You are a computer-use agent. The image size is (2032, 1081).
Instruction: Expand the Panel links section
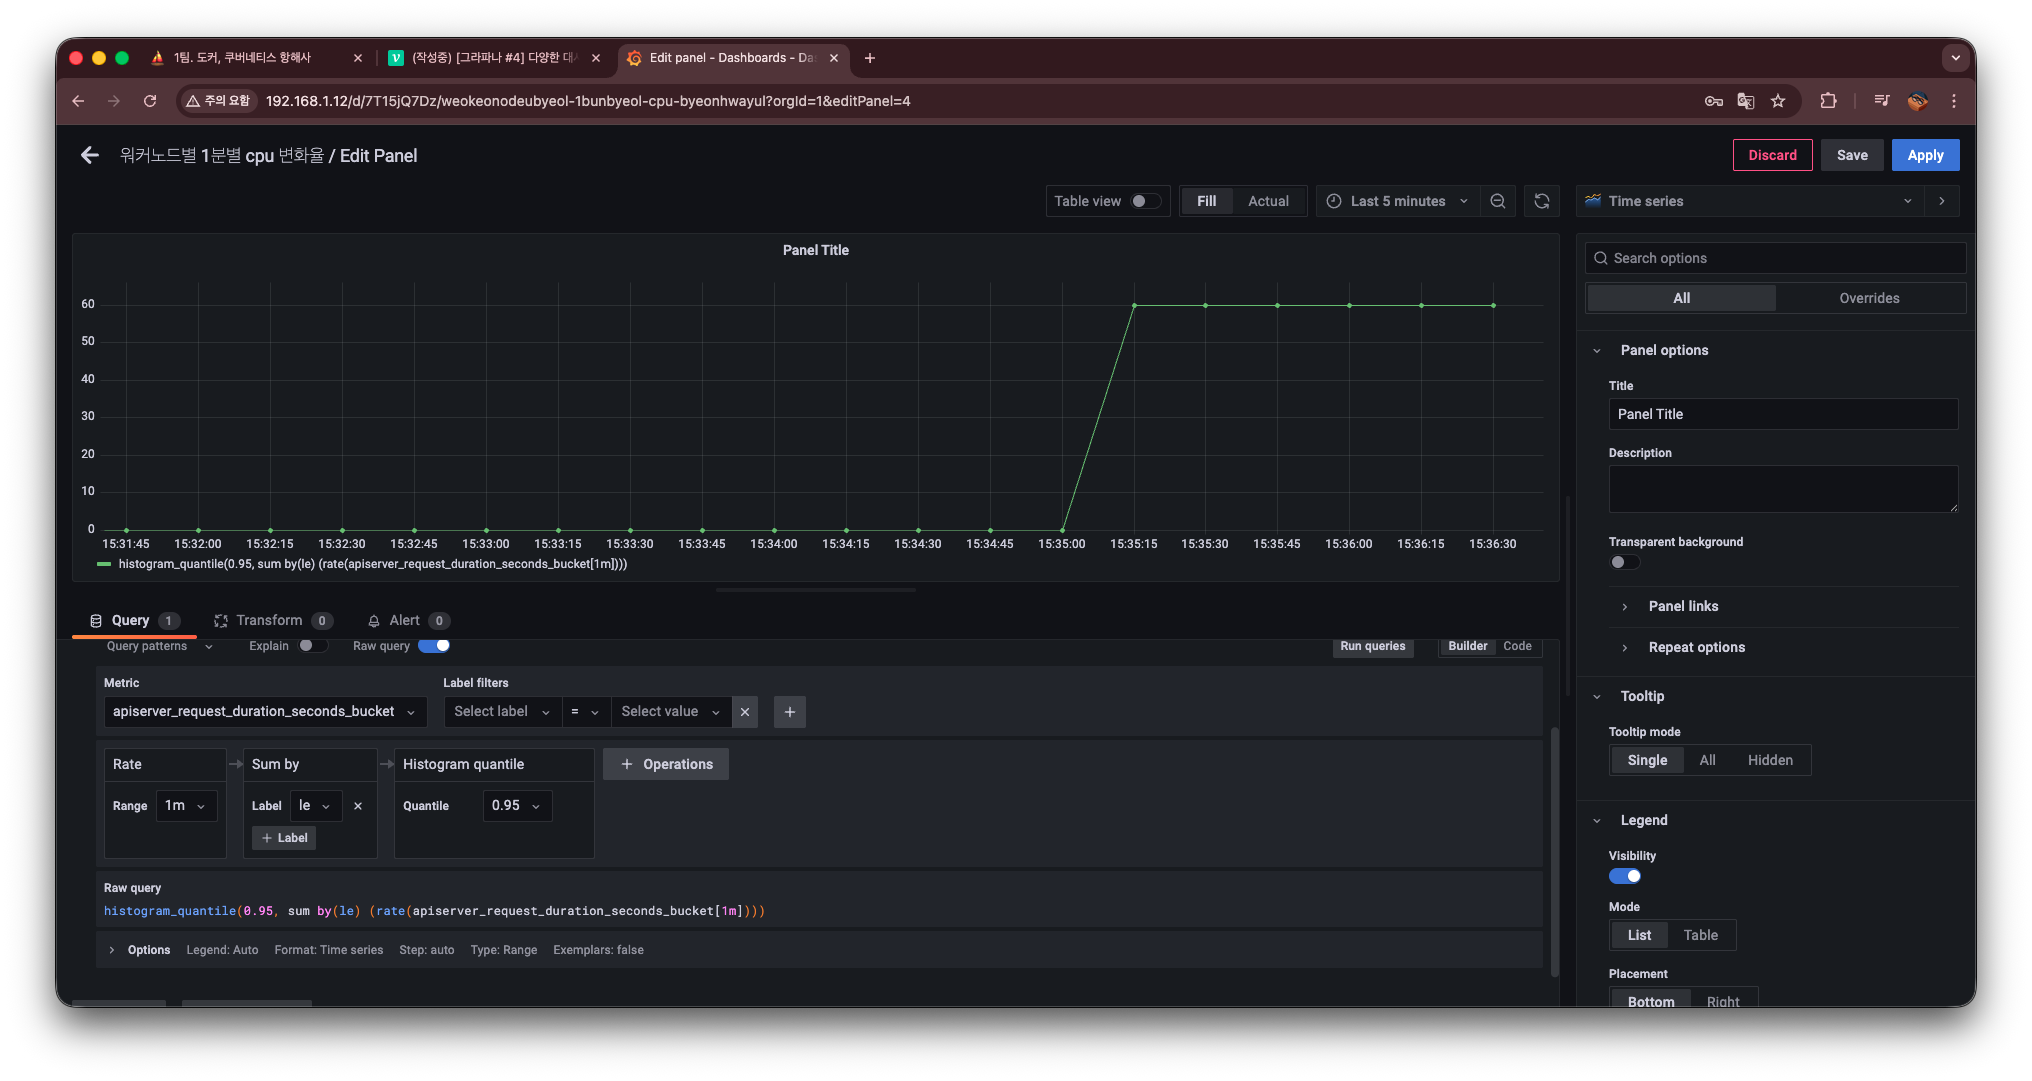pos(1683,606)
